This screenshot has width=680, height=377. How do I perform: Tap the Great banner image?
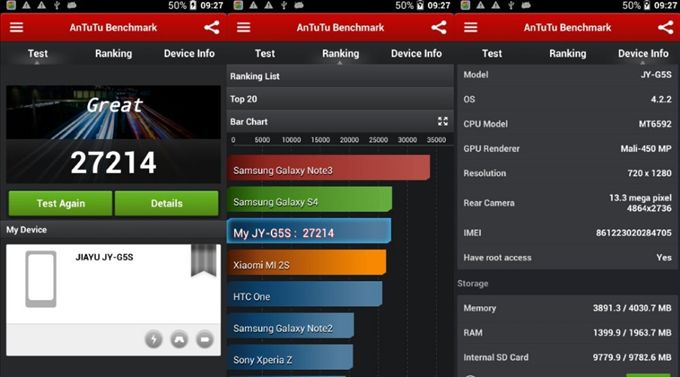[x=113, y=112]
